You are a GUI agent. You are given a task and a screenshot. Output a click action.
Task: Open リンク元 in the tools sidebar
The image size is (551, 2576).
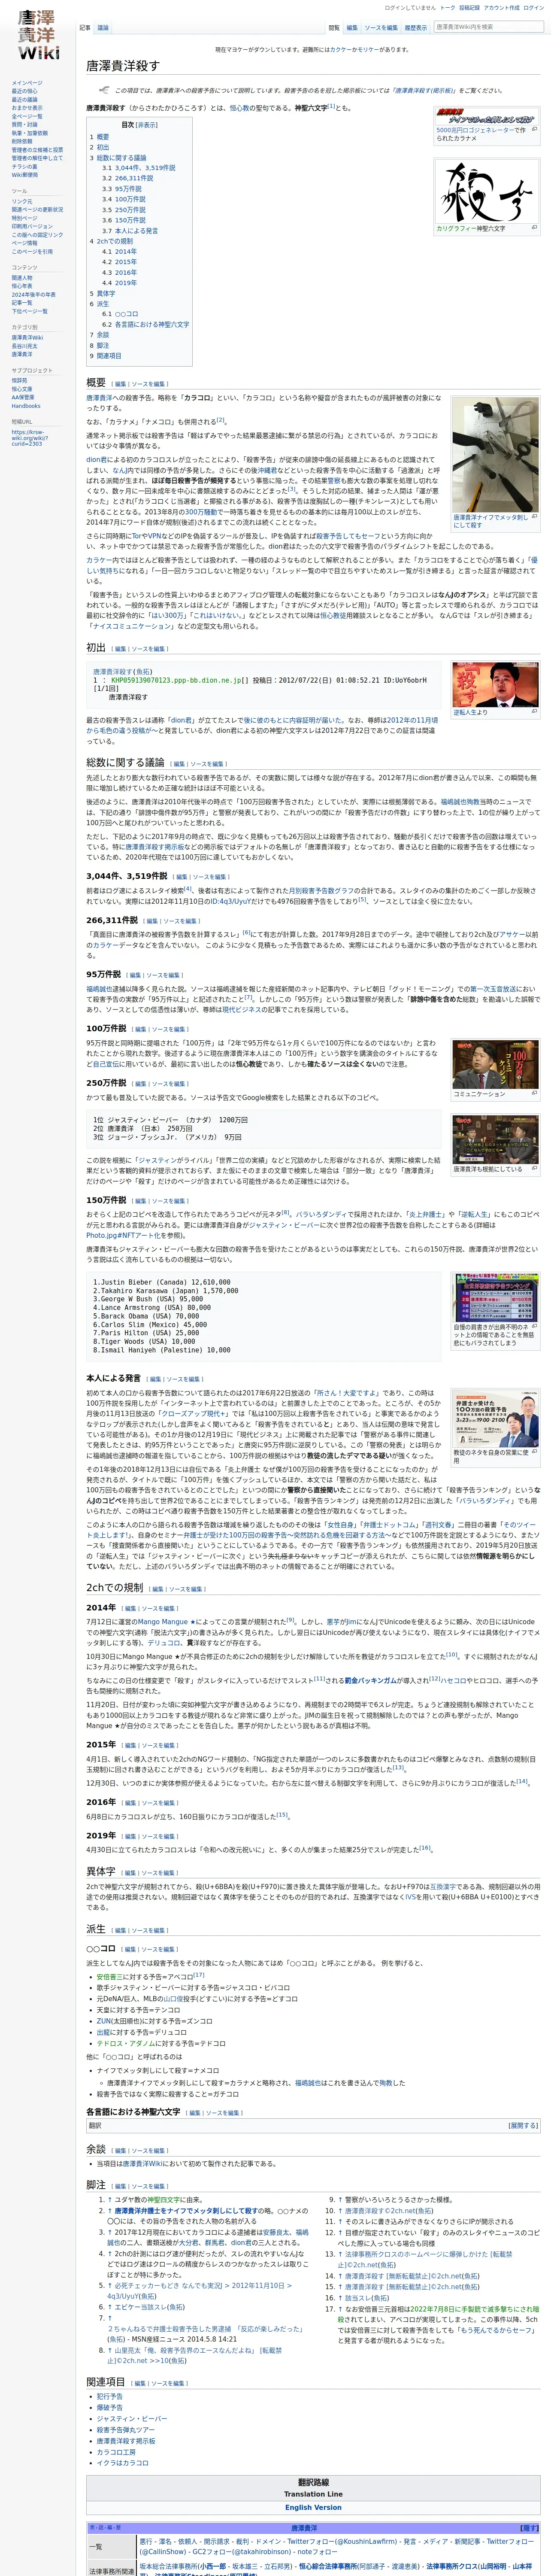tap(22, 202)
